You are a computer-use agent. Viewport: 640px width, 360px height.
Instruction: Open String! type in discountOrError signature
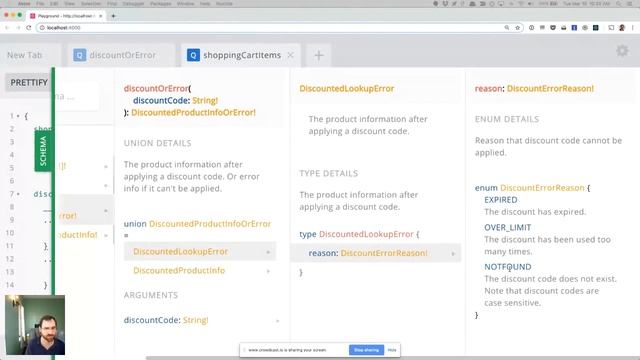205,100
